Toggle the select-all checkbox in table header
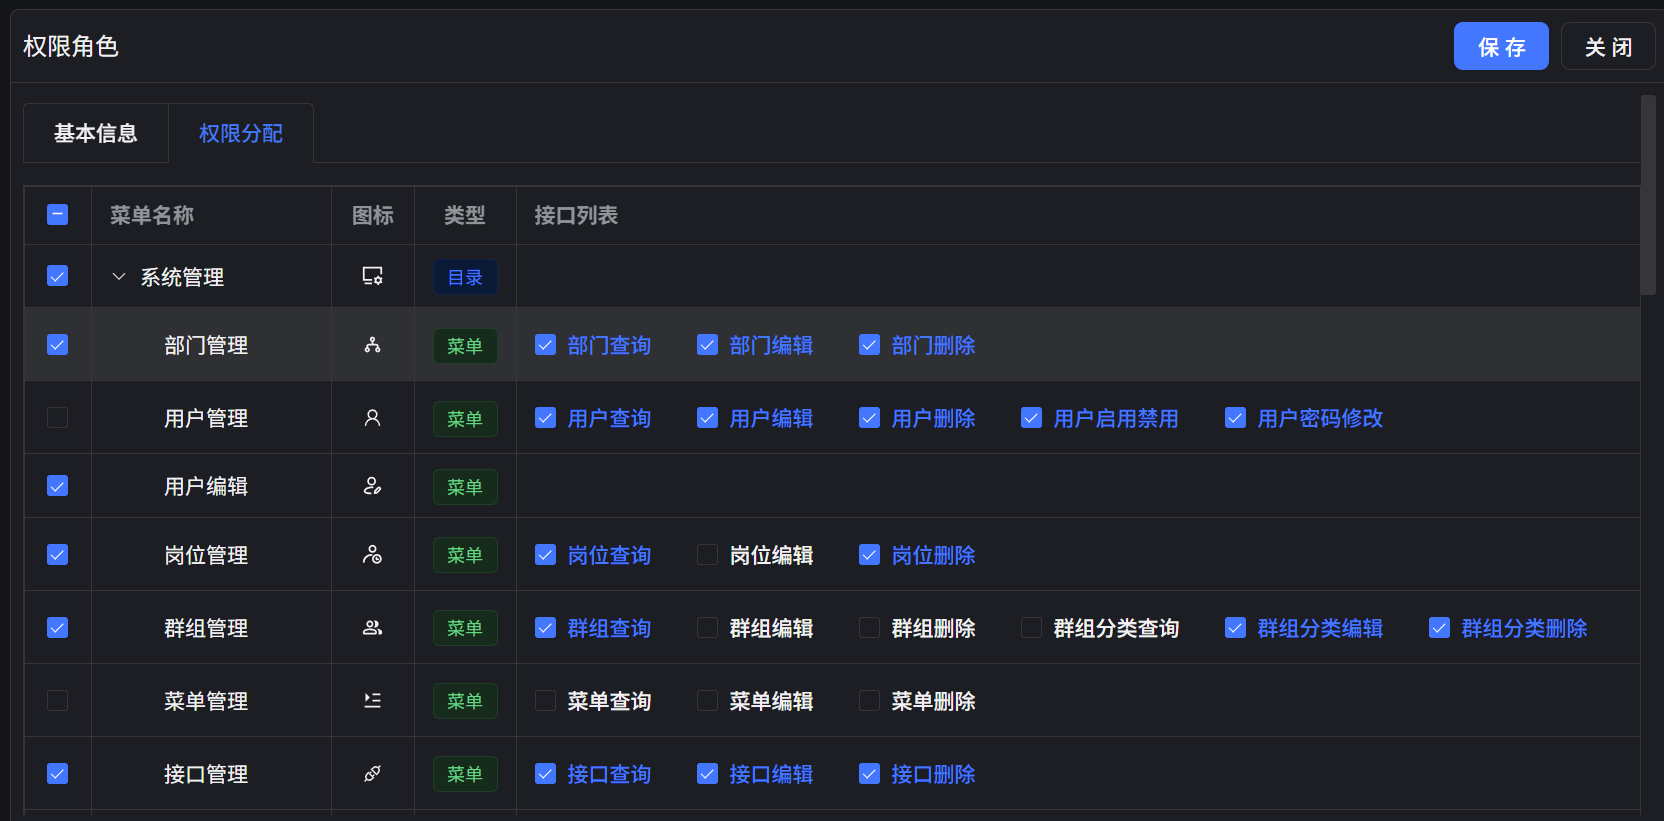This screenshot has width=1664, height=821. [x=58, y=215]
